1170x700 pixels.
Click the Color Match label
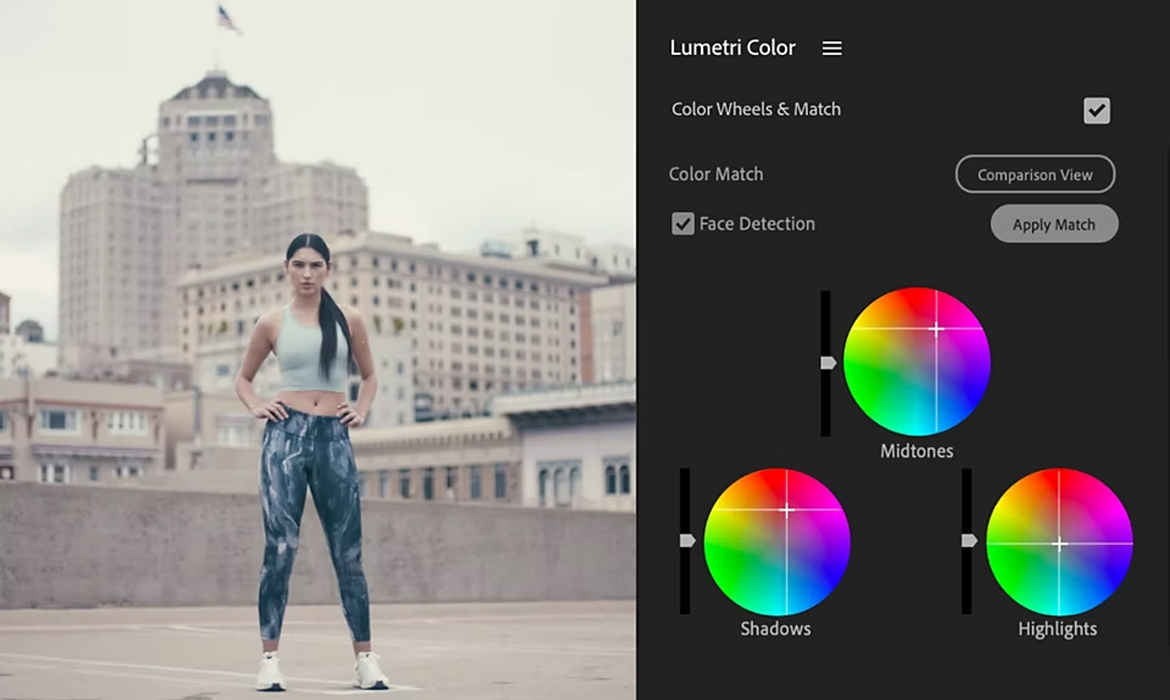pos(716,174)
